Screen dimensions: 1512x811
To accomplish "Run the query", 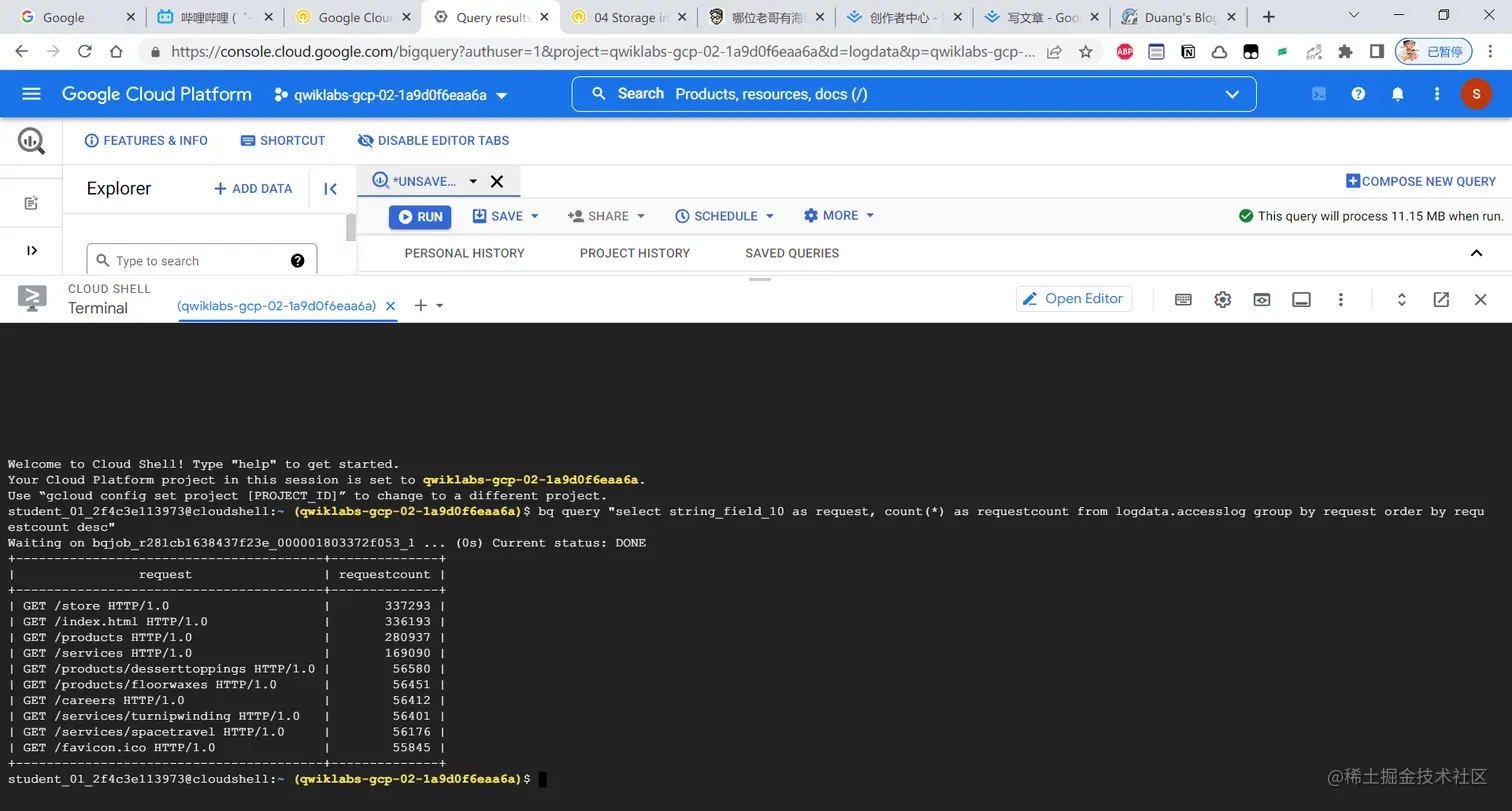I will tap(420, 216).
